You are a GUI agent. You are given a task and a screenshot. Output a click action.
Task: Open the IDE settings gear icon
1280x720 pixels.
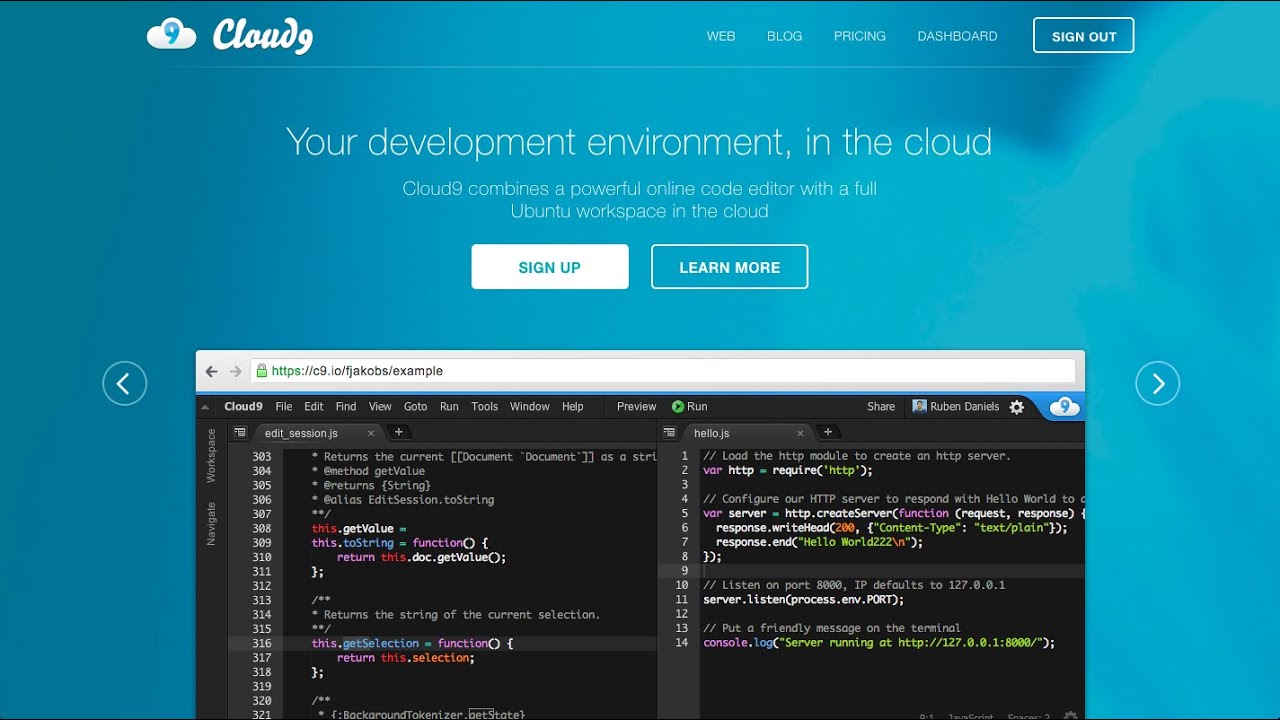[x=1017, y=407]
